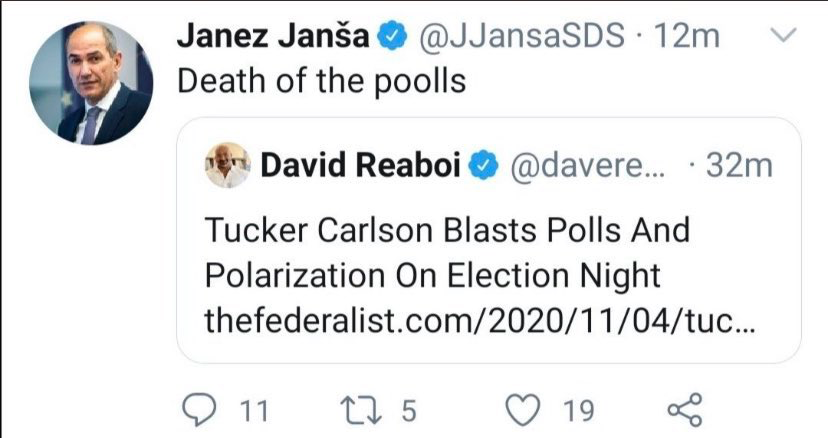Like the tweet with the heart icon

[x=523, y=411]
